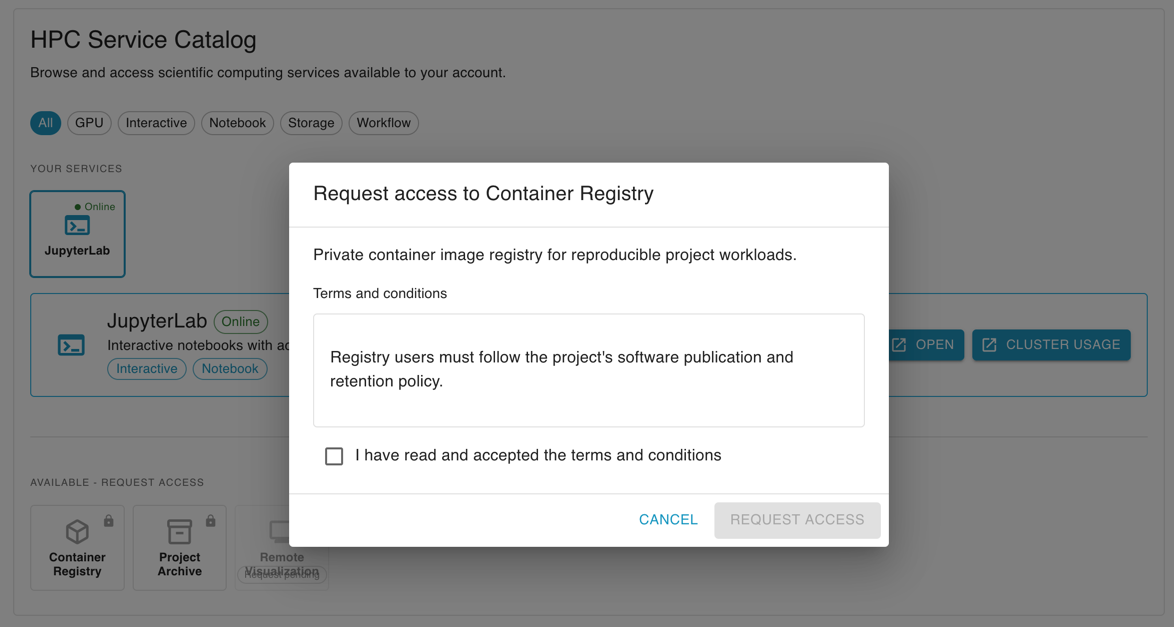
Task: Click the Container Registry tile label
Action: 77,564
